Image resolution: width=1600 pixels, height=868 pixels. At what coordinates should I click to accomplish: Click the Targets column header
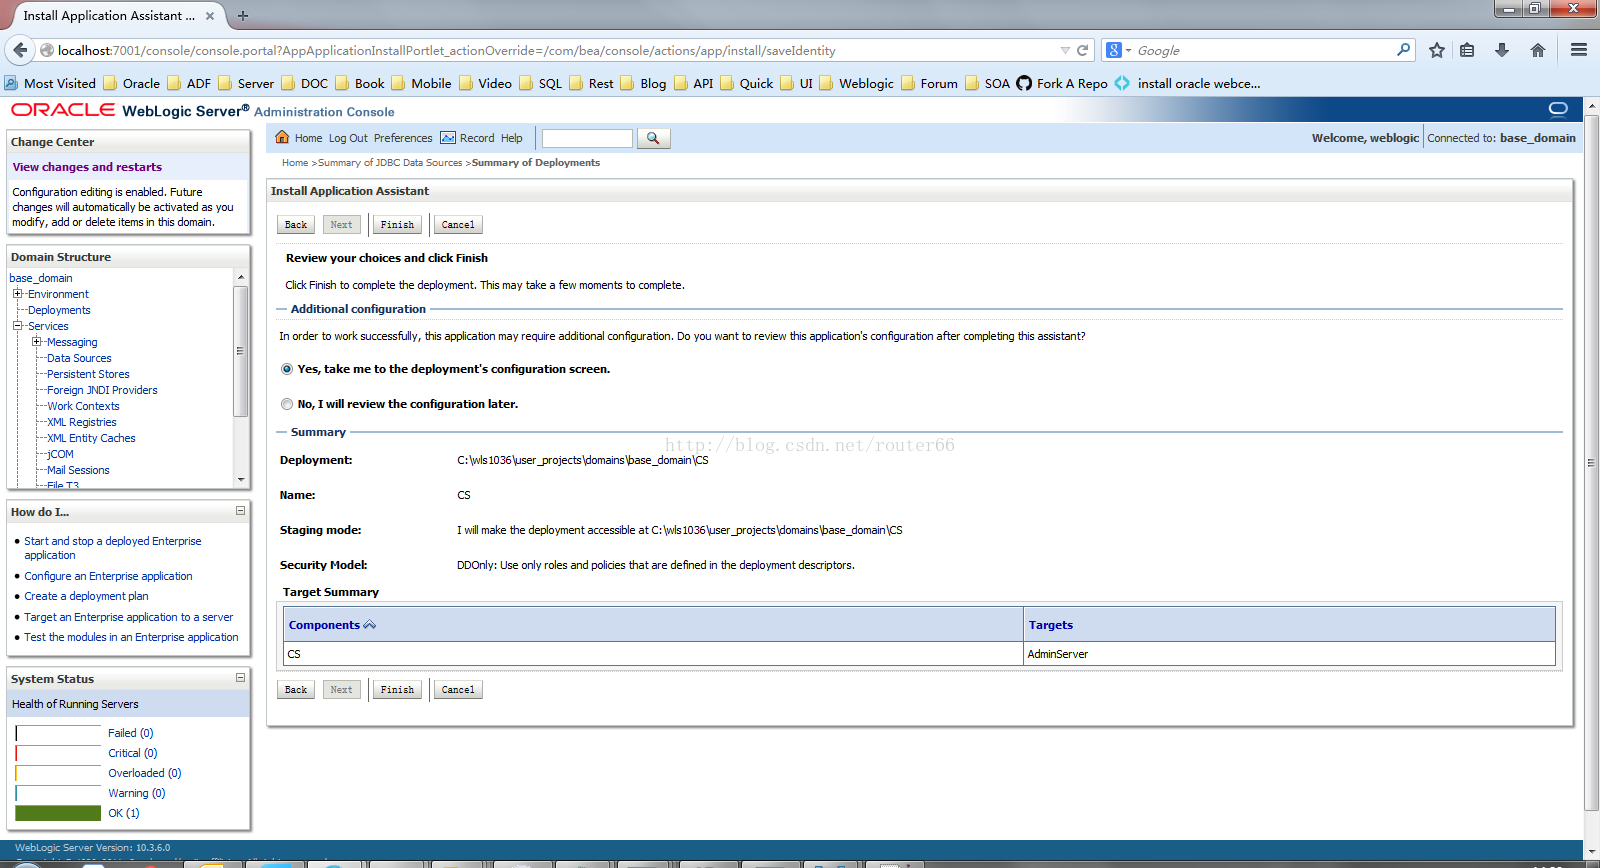[x=1051, y=625]
